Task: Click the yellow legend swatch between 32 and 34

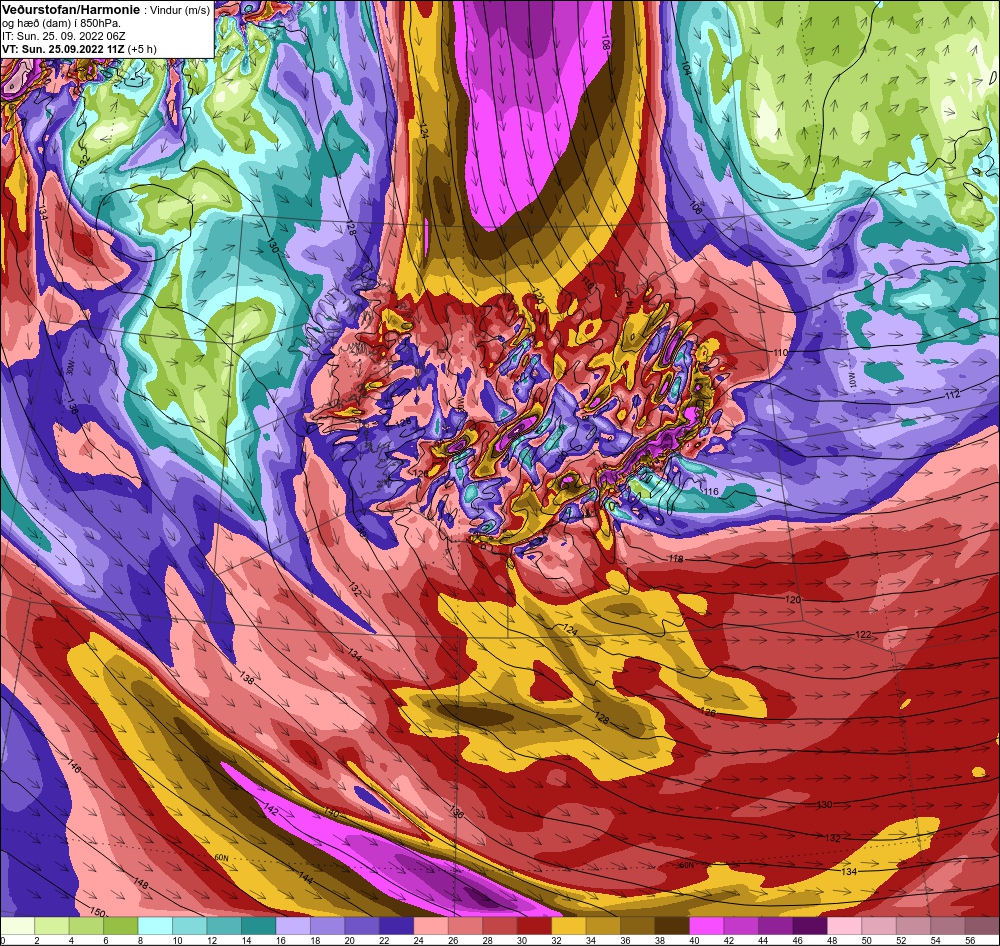Action: tap(569, 926)
